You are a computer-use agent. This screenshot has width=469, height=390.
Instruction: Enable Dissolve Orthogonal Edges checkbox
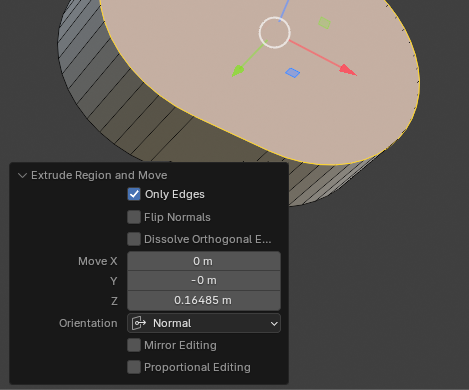134,239
